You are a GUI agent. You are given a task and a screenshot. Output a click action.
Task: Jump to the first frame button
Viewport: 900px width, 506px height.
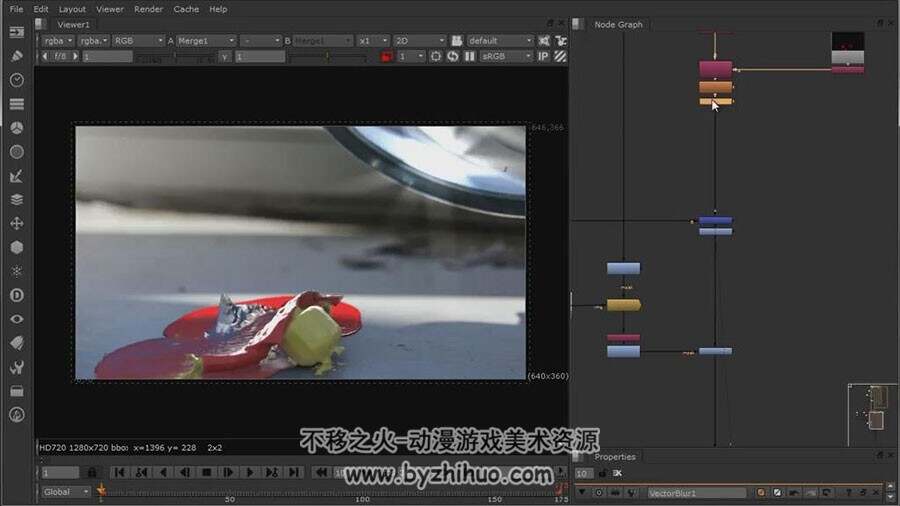coord(119,472)
